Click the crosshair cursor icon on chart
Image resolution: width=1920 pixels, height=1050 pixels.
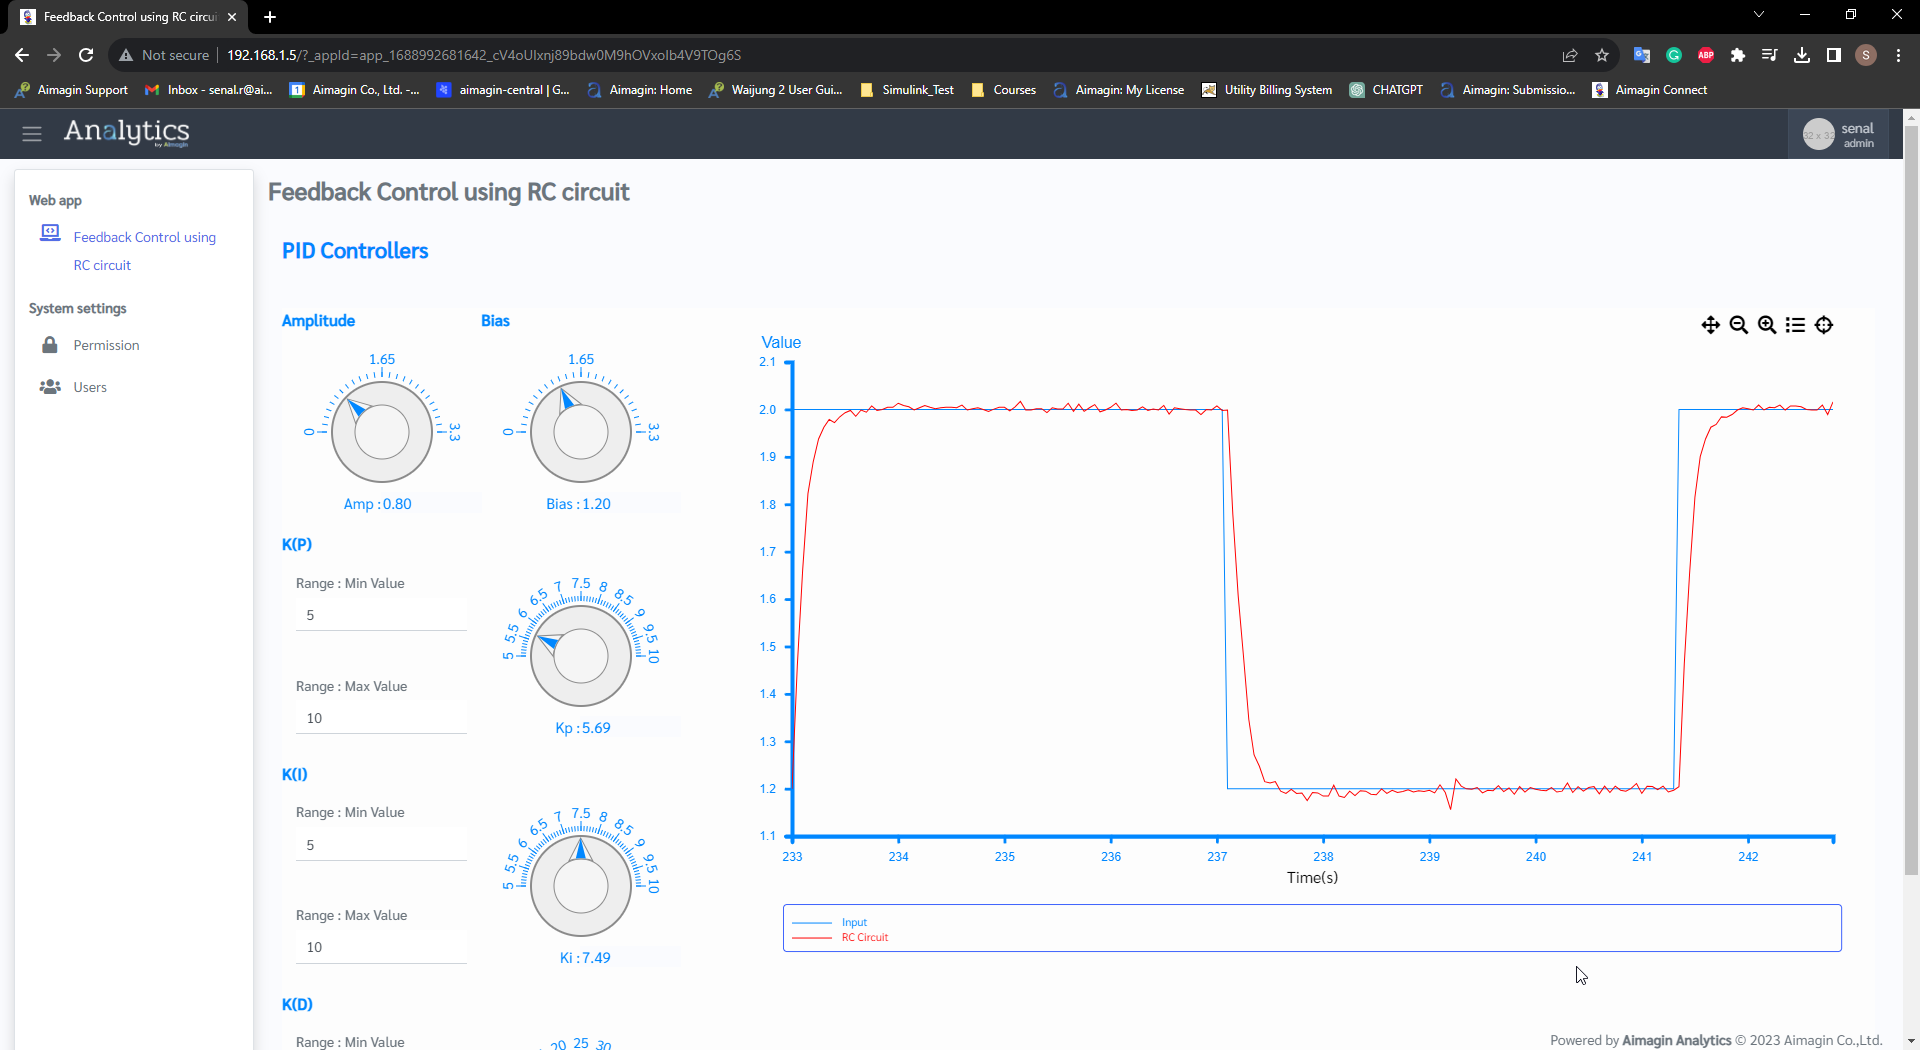(1824, 325)
